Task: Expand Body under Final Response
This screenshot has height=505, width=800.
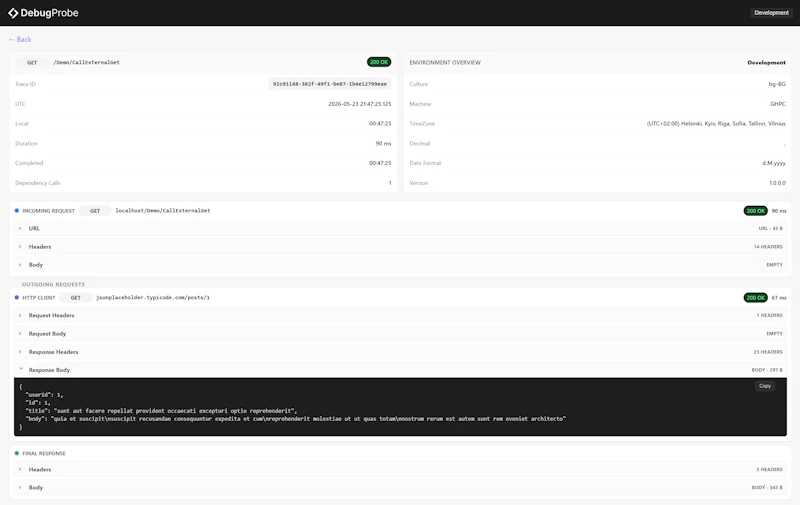Action: coord(400,488)
